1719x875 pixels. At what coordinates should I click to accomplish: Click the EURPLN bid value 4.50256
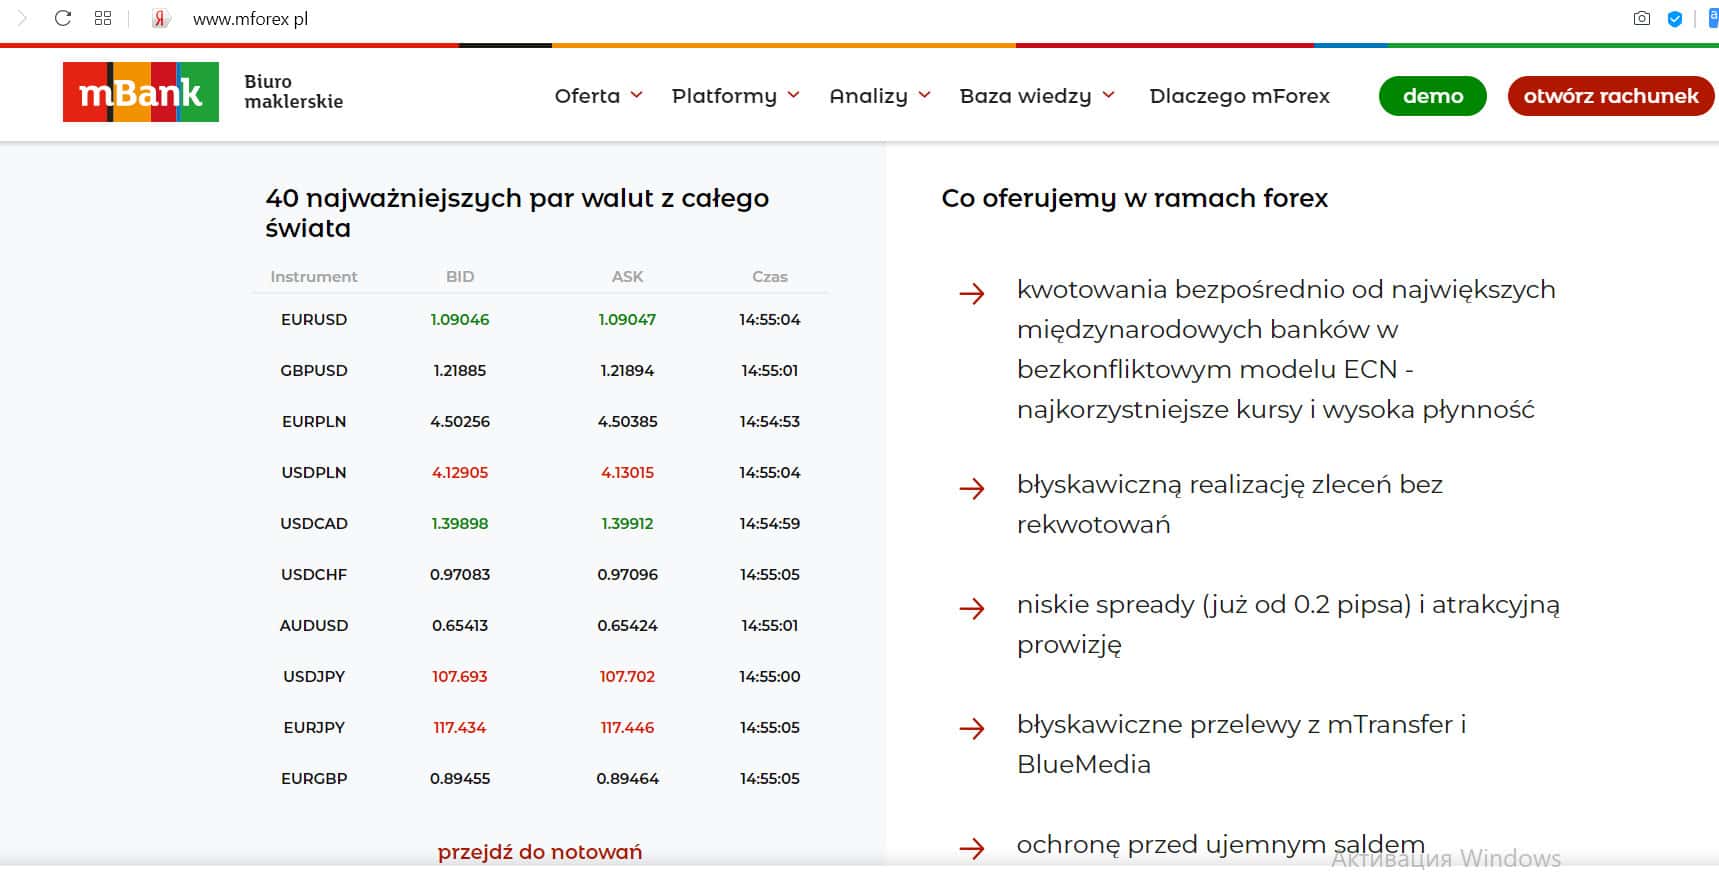tap(460, 422)
